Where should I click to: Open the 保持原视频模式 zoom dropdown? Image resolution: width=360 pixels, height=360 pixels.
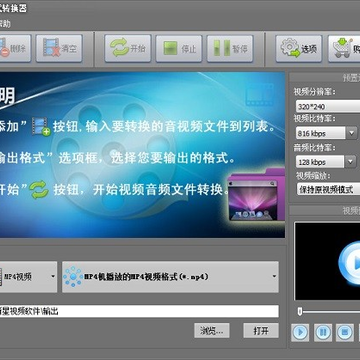point(328,189)
